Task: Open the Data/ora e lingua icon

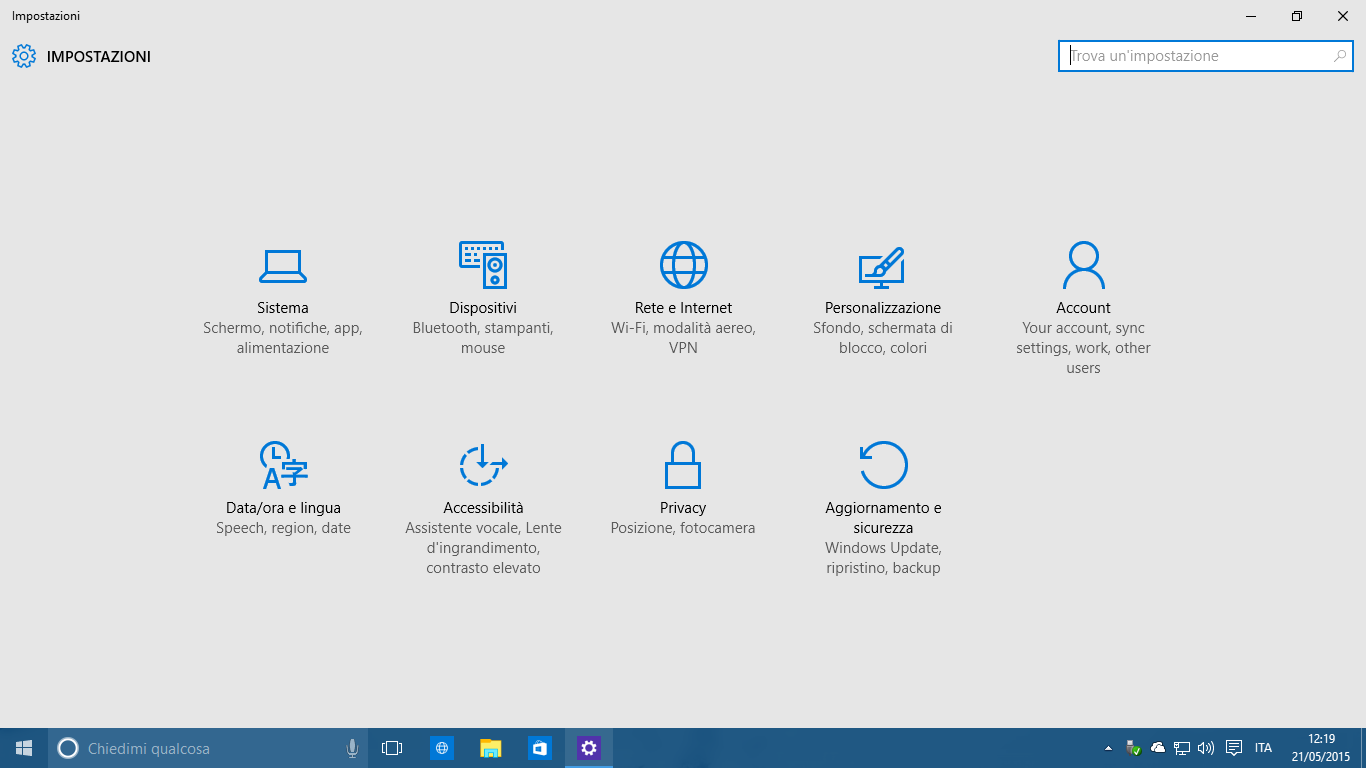Action: pyautogui.click(x=284, y=465)
